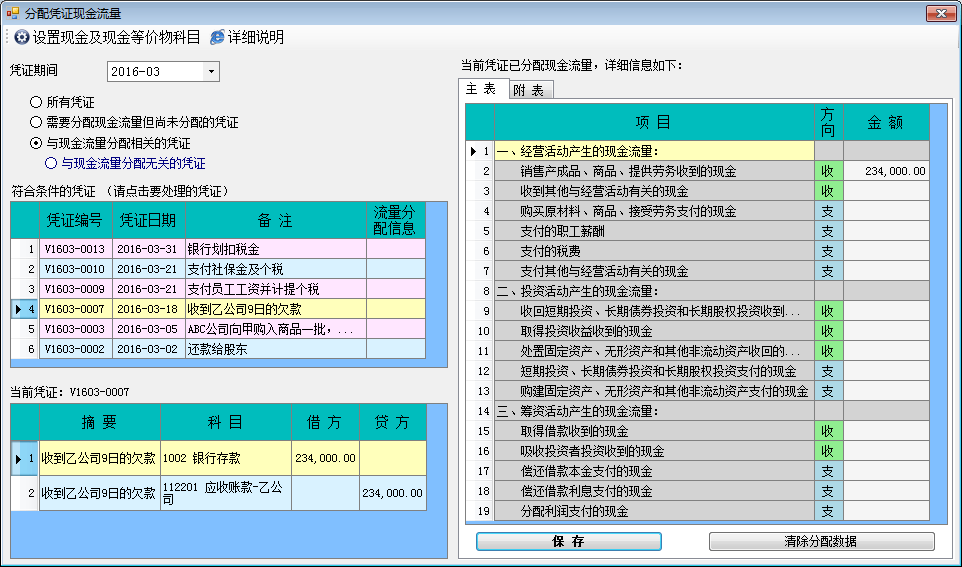Select the 支付的税费 row
The height and width of the screenshot is (567, 962).
(698, 251)
